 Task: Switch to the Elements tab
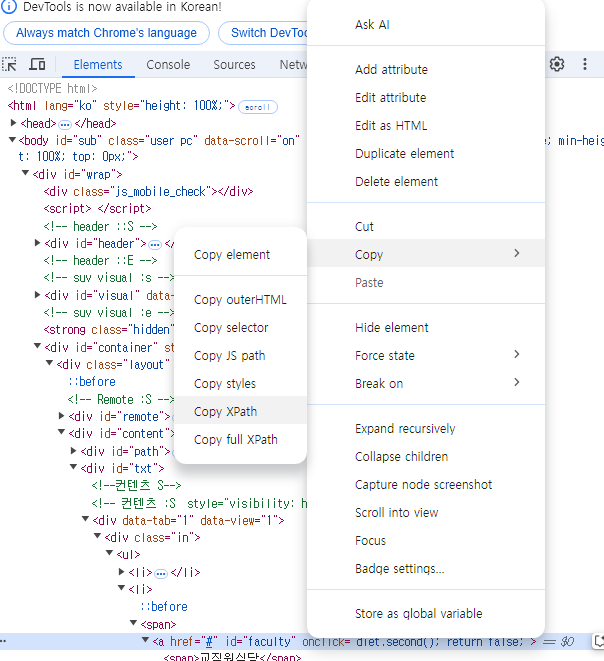click(x=98, y=64)
